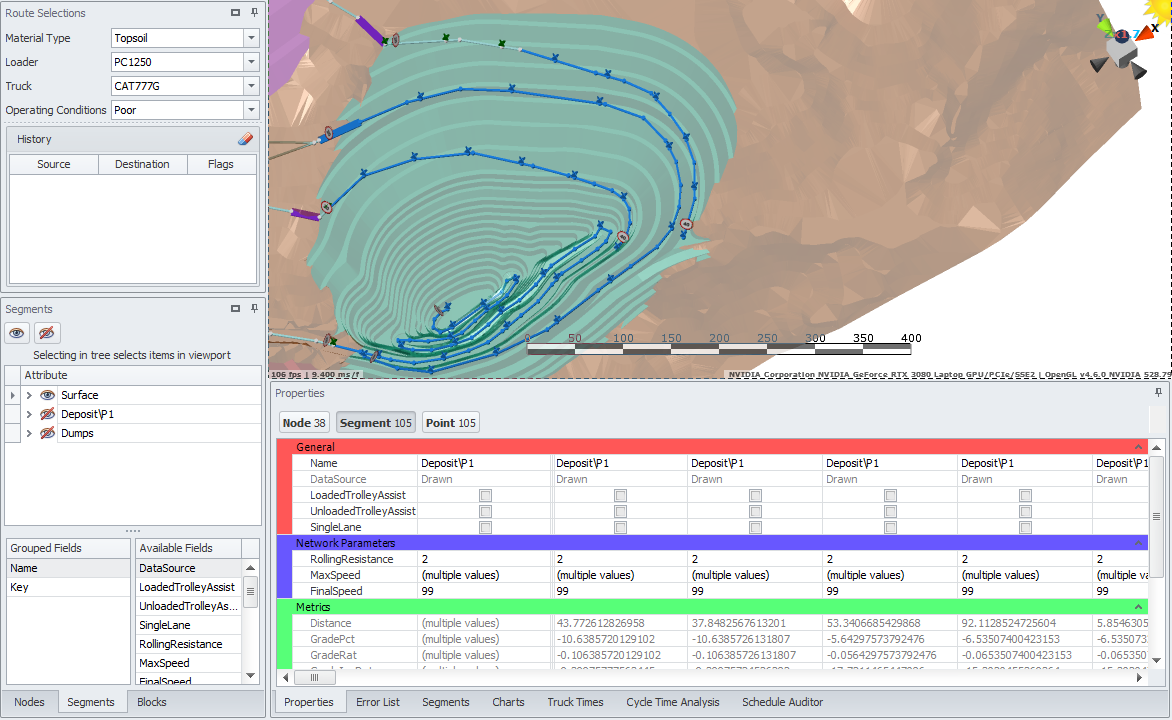The width and height of the screenshot is (1172, 720).
Task: Maximize the Segments panel
Action: point(235,309)
